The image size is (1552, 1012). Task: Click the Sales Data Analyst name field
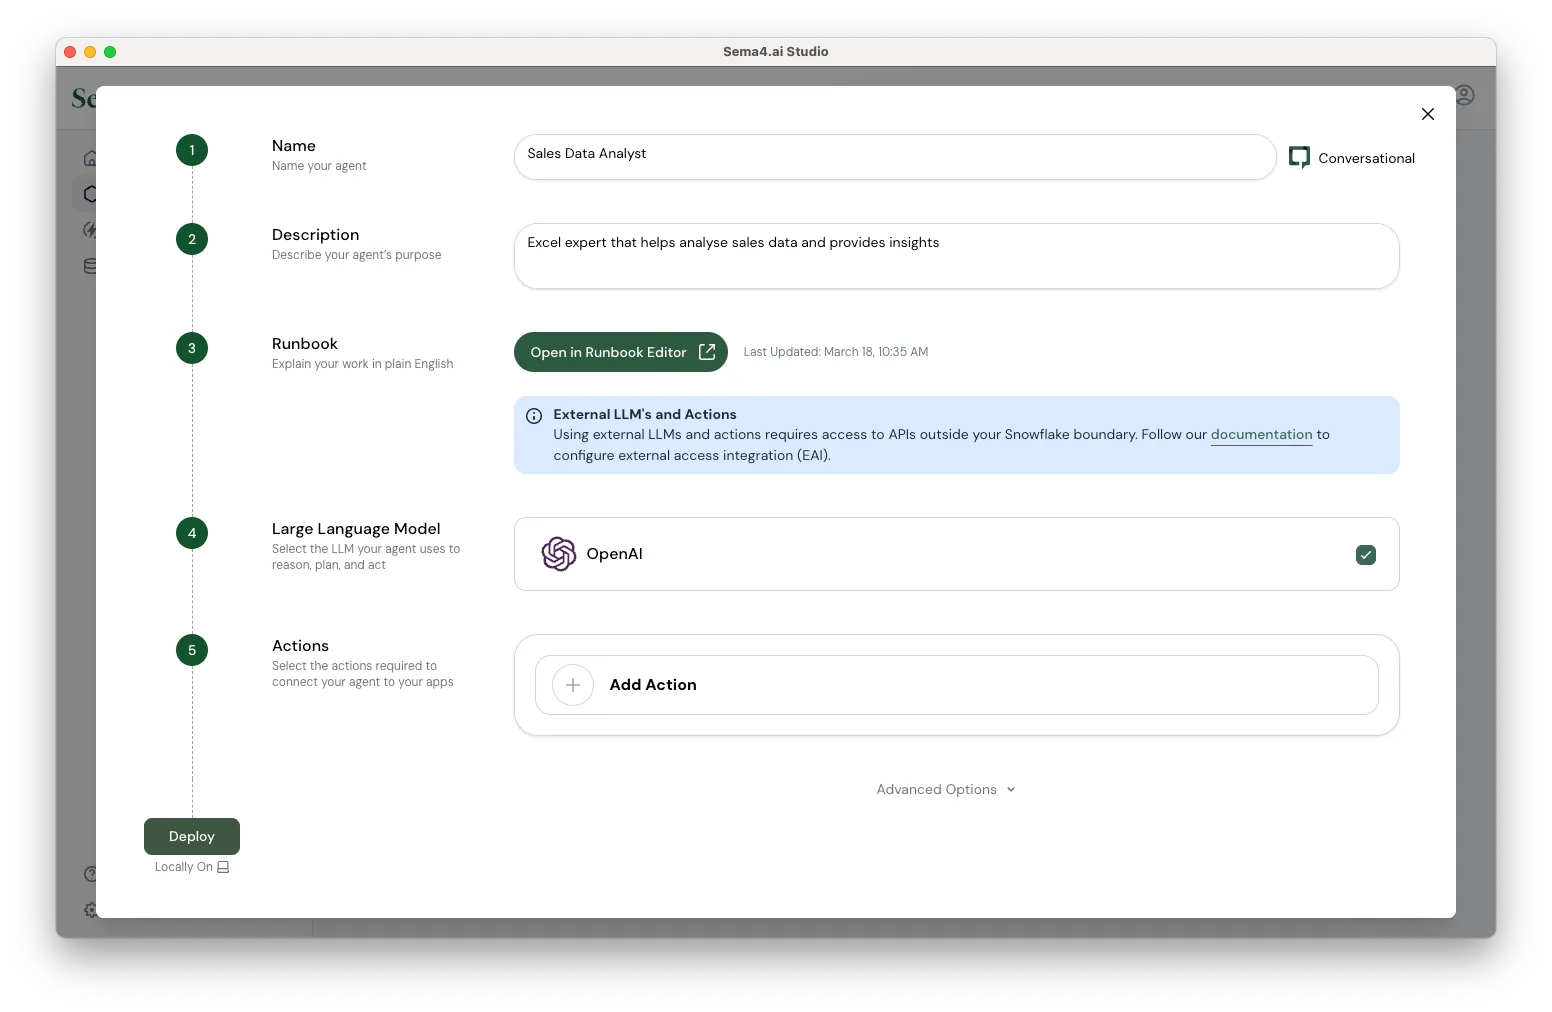893,156
